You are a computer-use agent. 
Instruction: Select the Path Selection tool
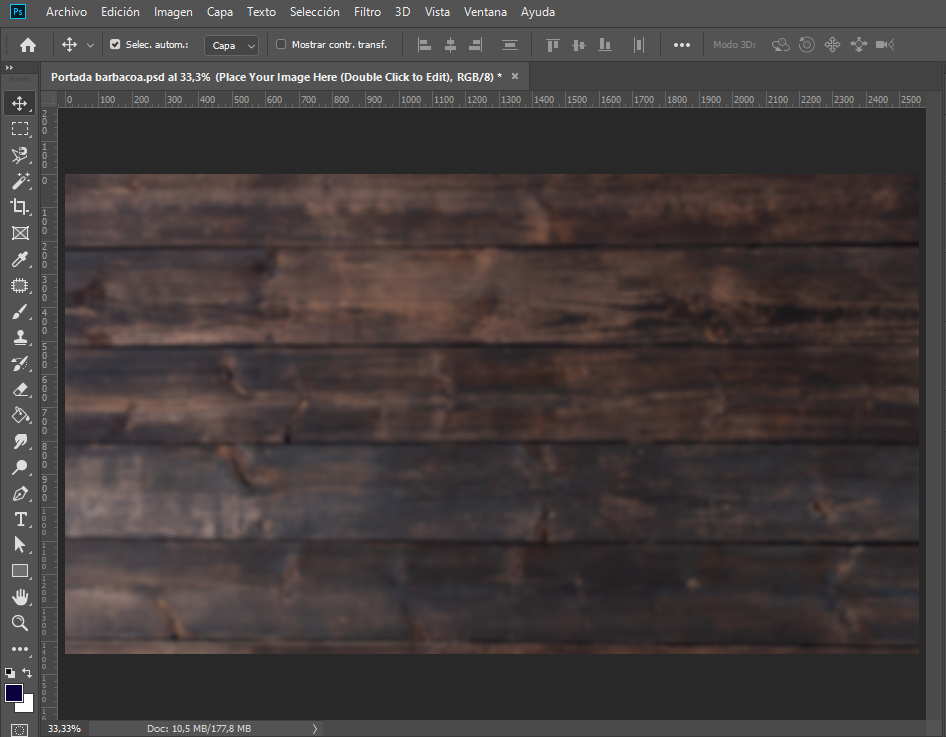pos(19,545)
